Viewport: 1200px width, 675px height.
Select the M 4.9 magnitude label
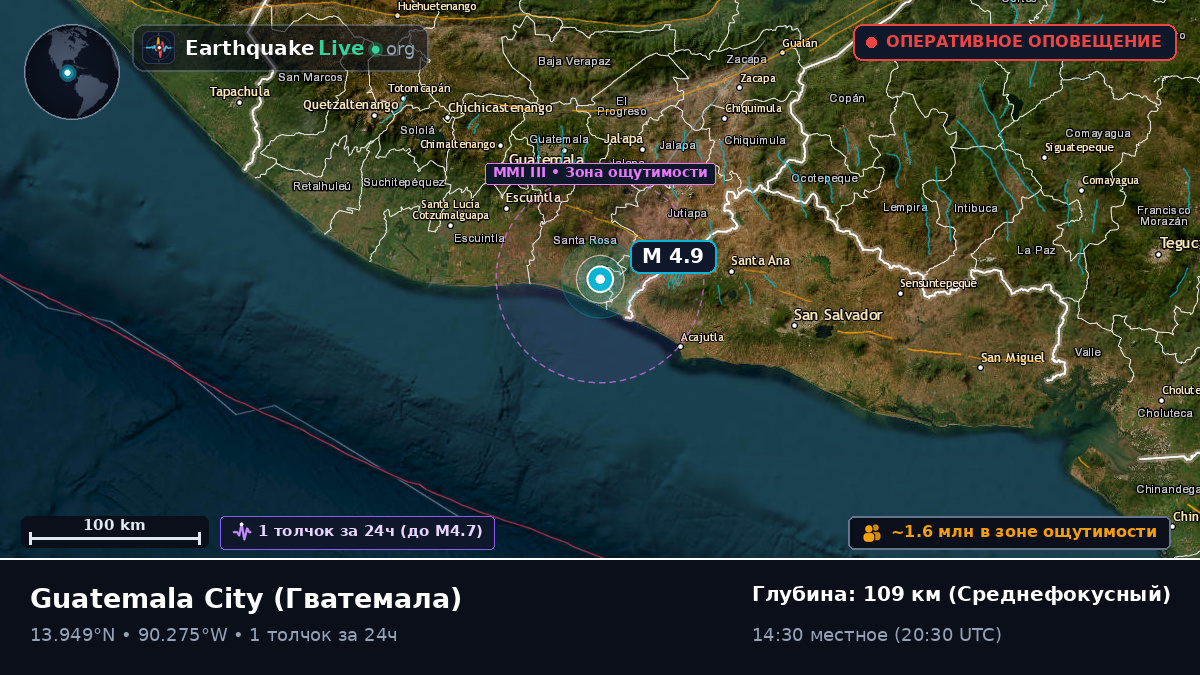coord(673,256)
